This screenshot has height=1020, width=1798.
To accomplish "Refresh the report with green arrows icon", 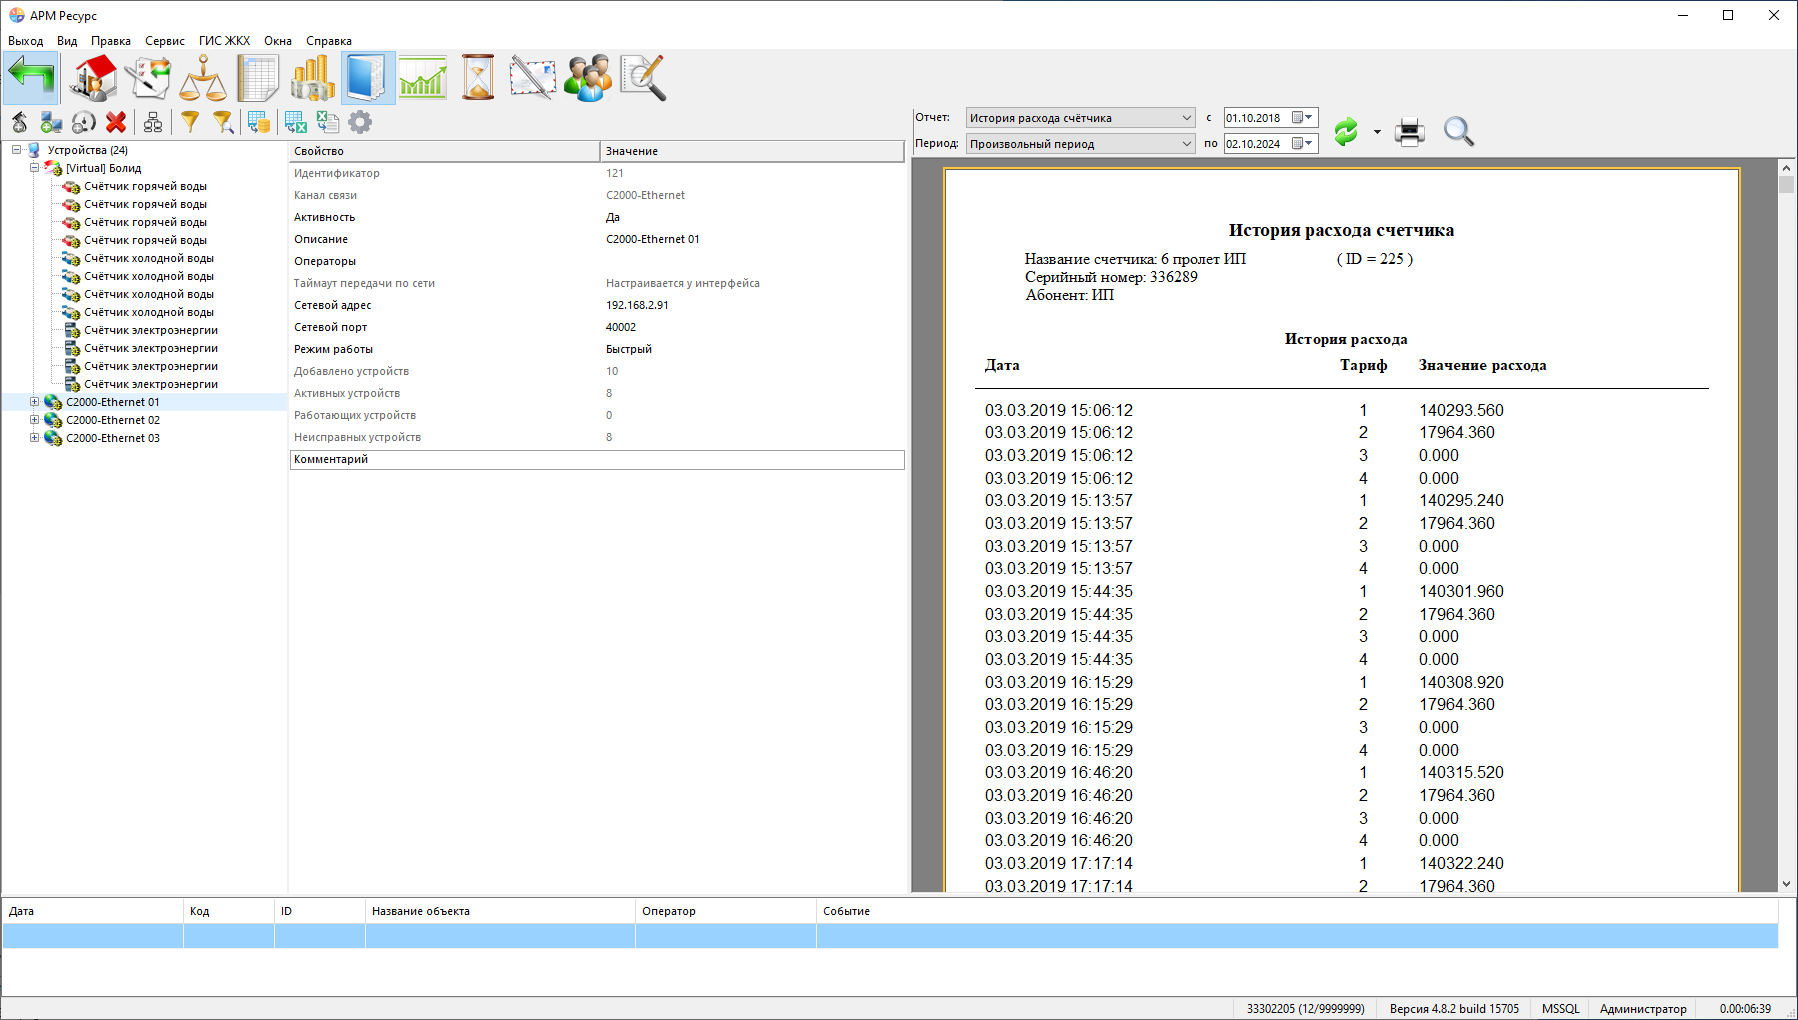I will click(x=1346, y=131).
